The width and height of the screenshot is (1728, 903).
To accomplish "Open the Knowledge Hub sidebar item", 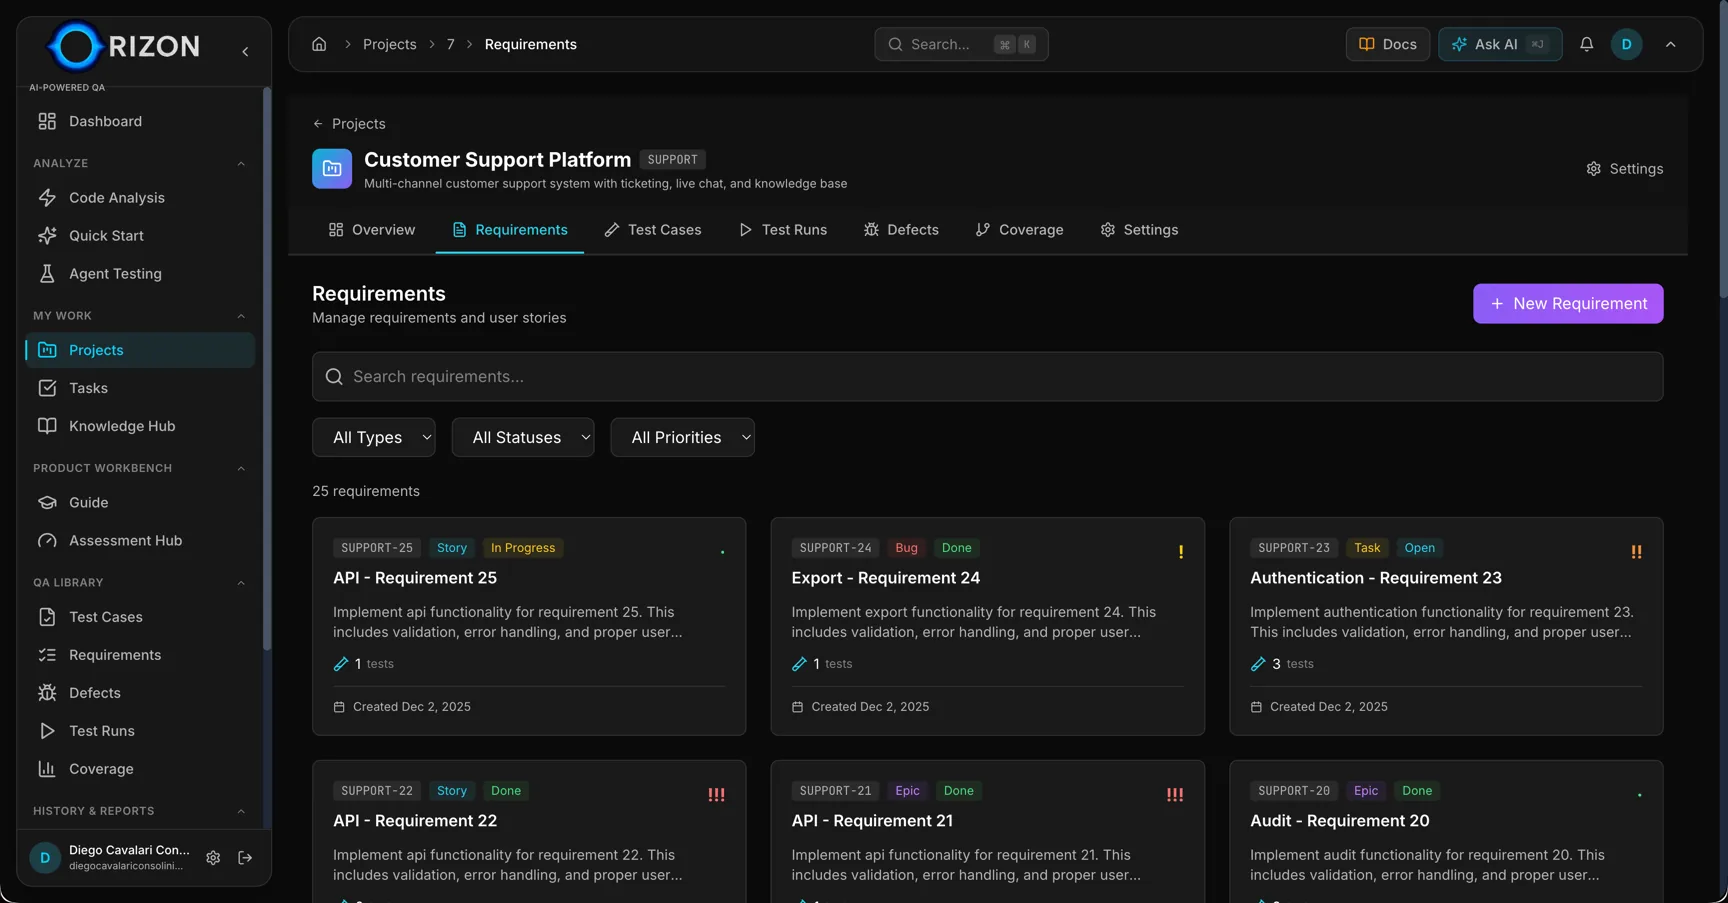I will 121,426.
